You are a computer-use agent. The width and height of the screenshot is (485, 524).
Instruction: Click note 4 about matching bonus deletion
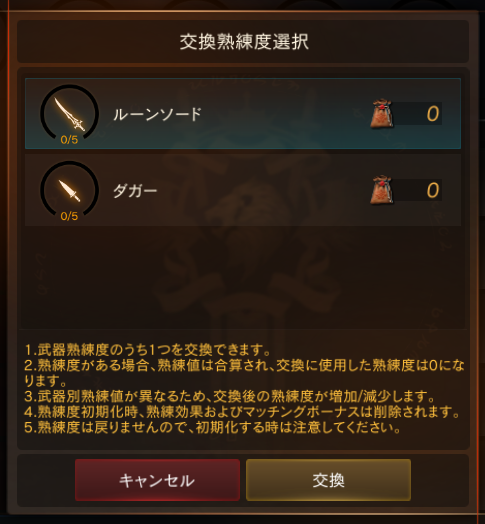pos(242,412)
